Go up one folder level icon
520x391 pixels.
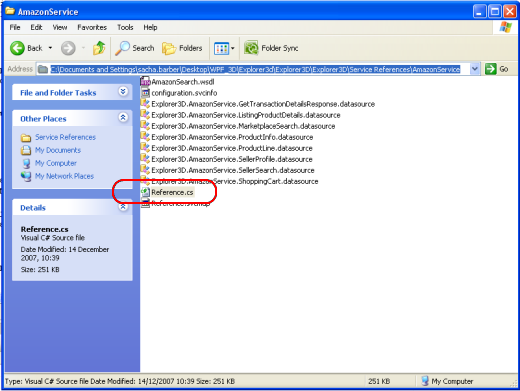click(99, 48)
